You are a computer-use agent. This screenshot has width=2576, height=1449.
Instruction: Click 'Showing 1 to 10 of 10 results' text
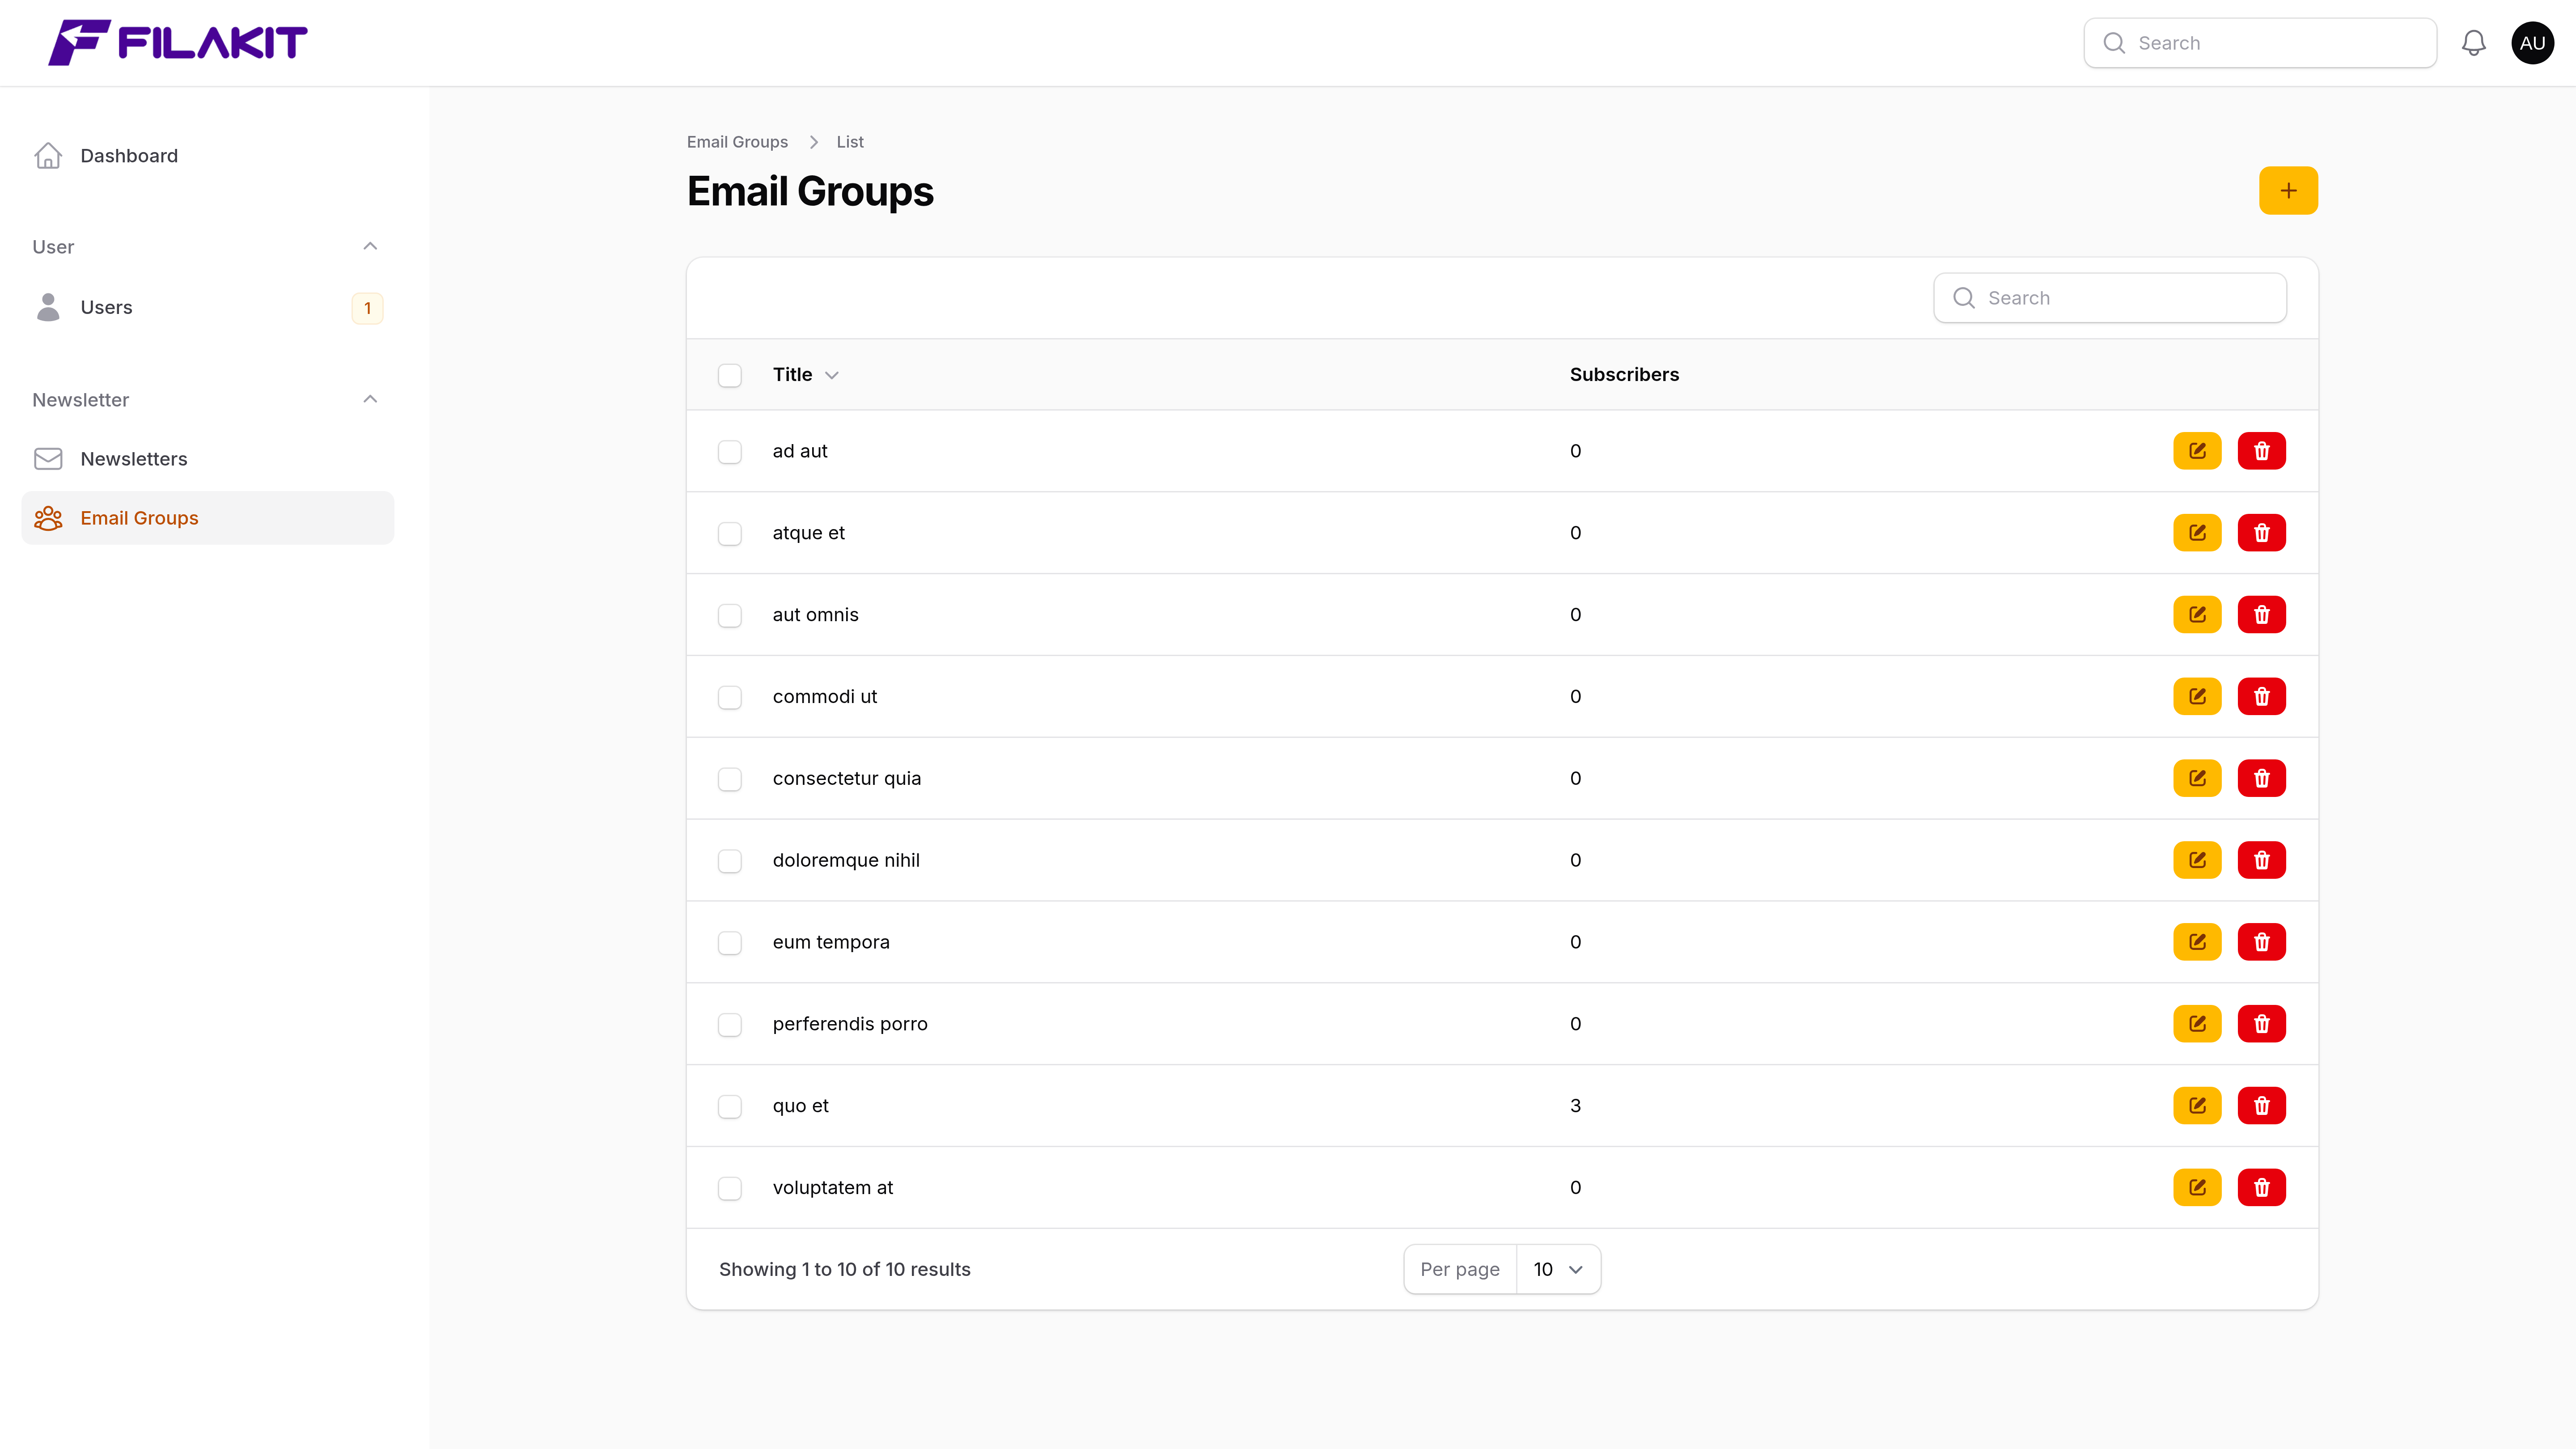point(845,1269)
